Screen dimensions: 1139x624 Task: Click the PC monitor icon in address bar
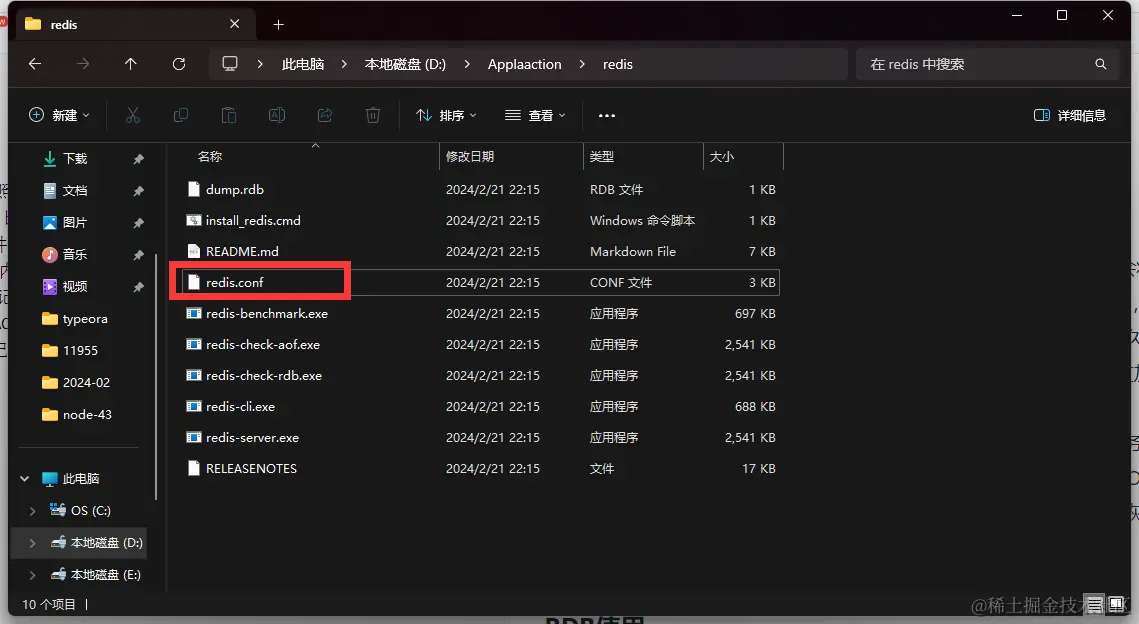230,64
